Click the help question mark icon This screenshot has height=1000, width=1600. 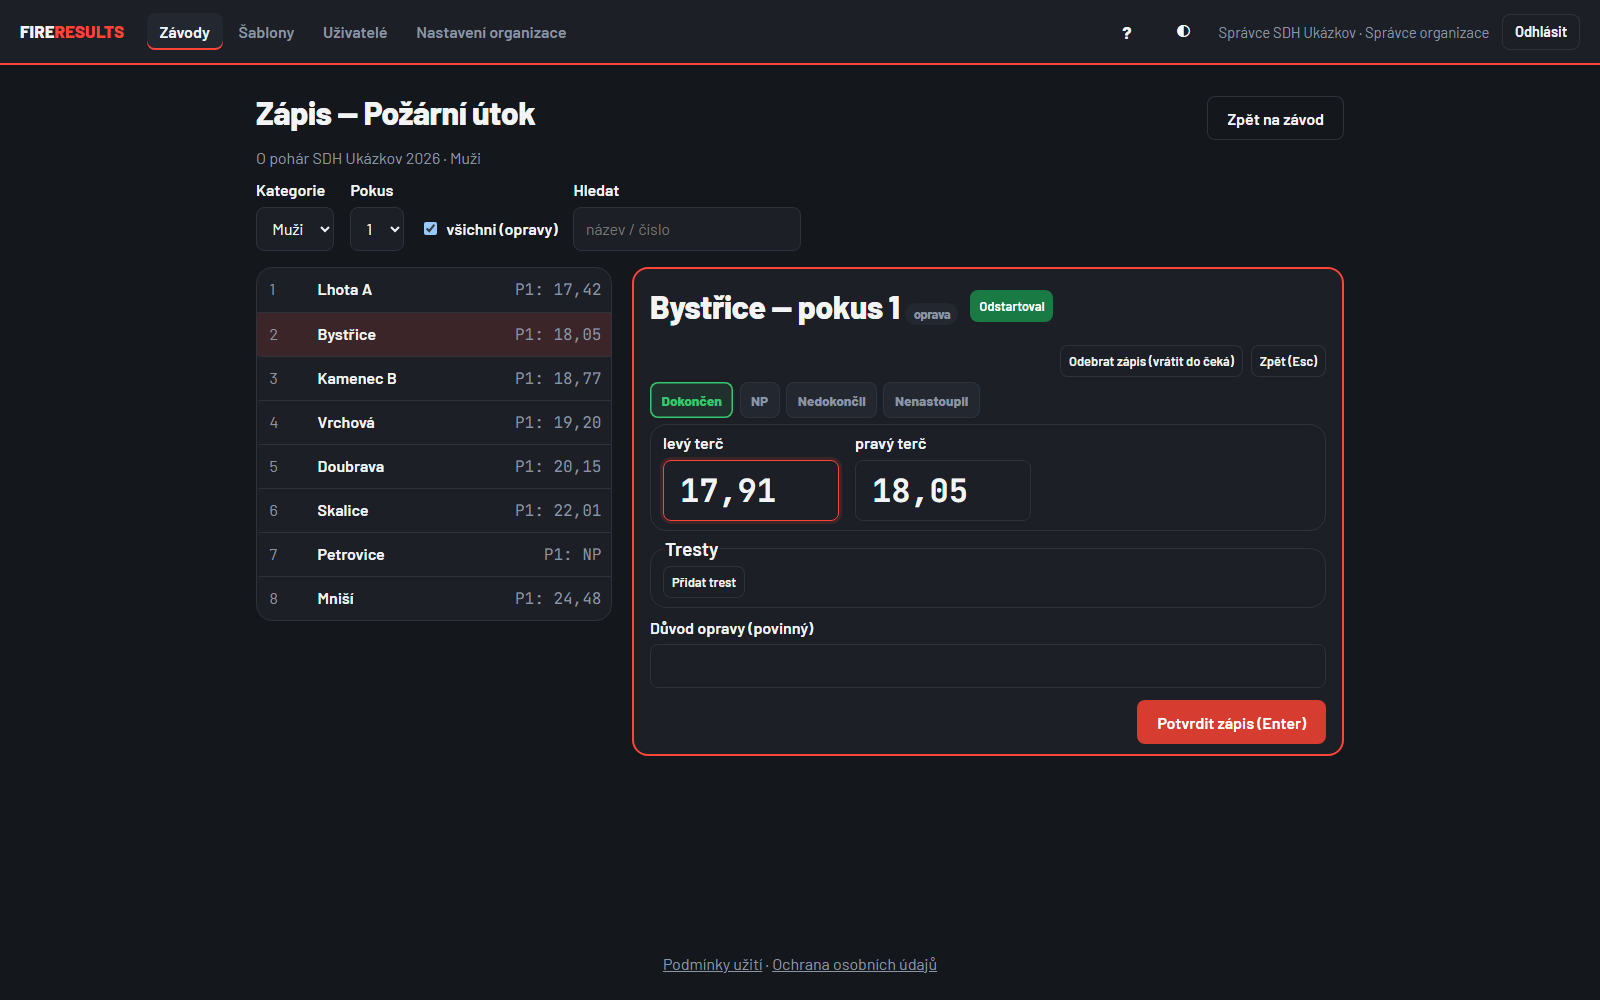1126,33
